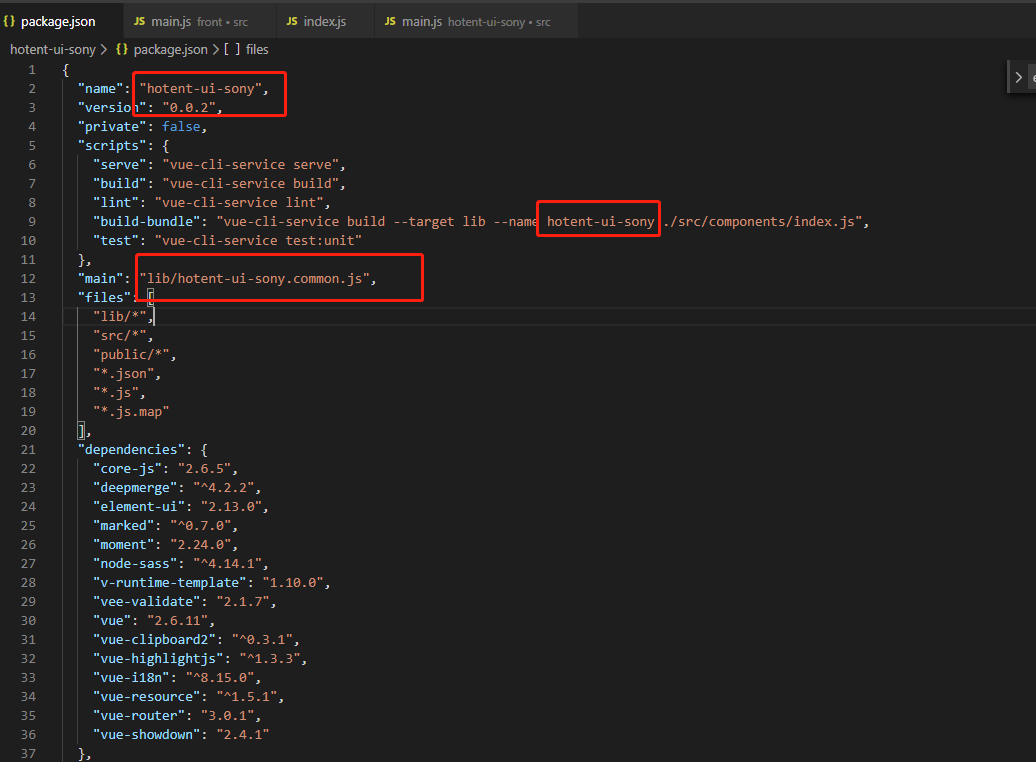Screen dimensions: 1036x762
Task: Click the JS icon on index.js tab
Action: tap(292, 21)
